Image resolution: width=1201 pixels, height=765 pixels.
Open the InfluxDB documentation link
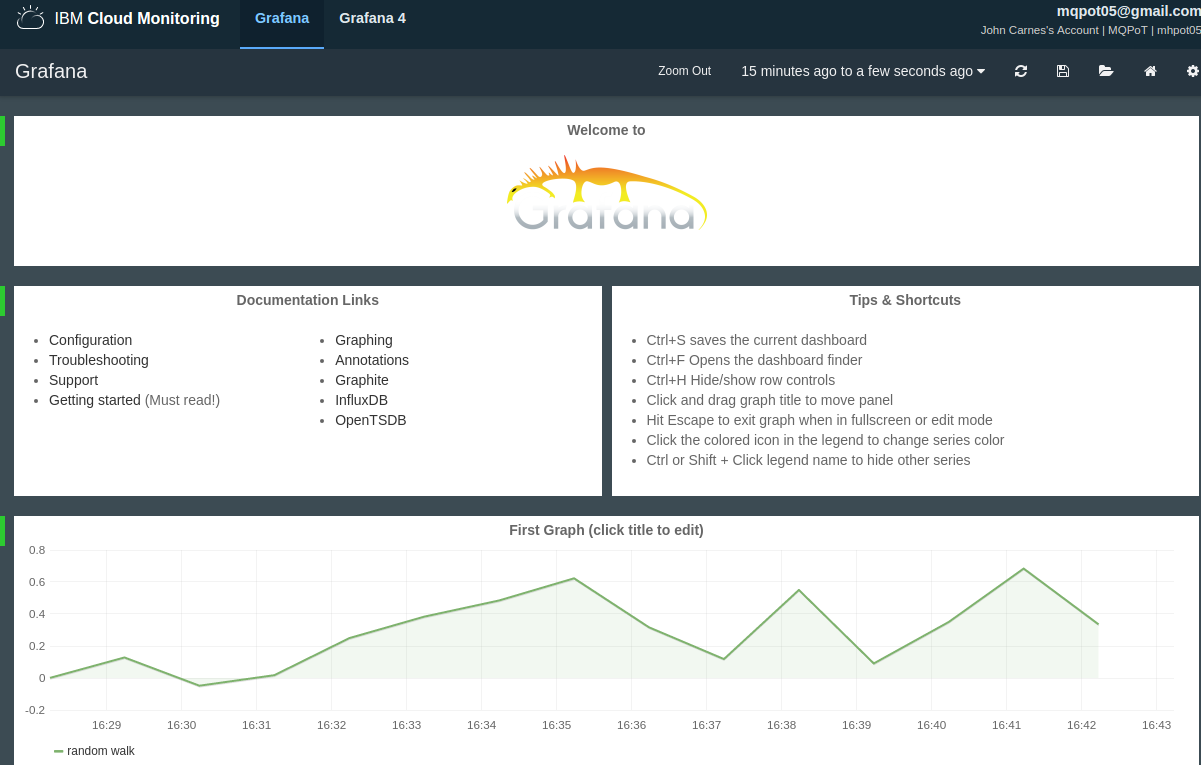coord(361,400)
